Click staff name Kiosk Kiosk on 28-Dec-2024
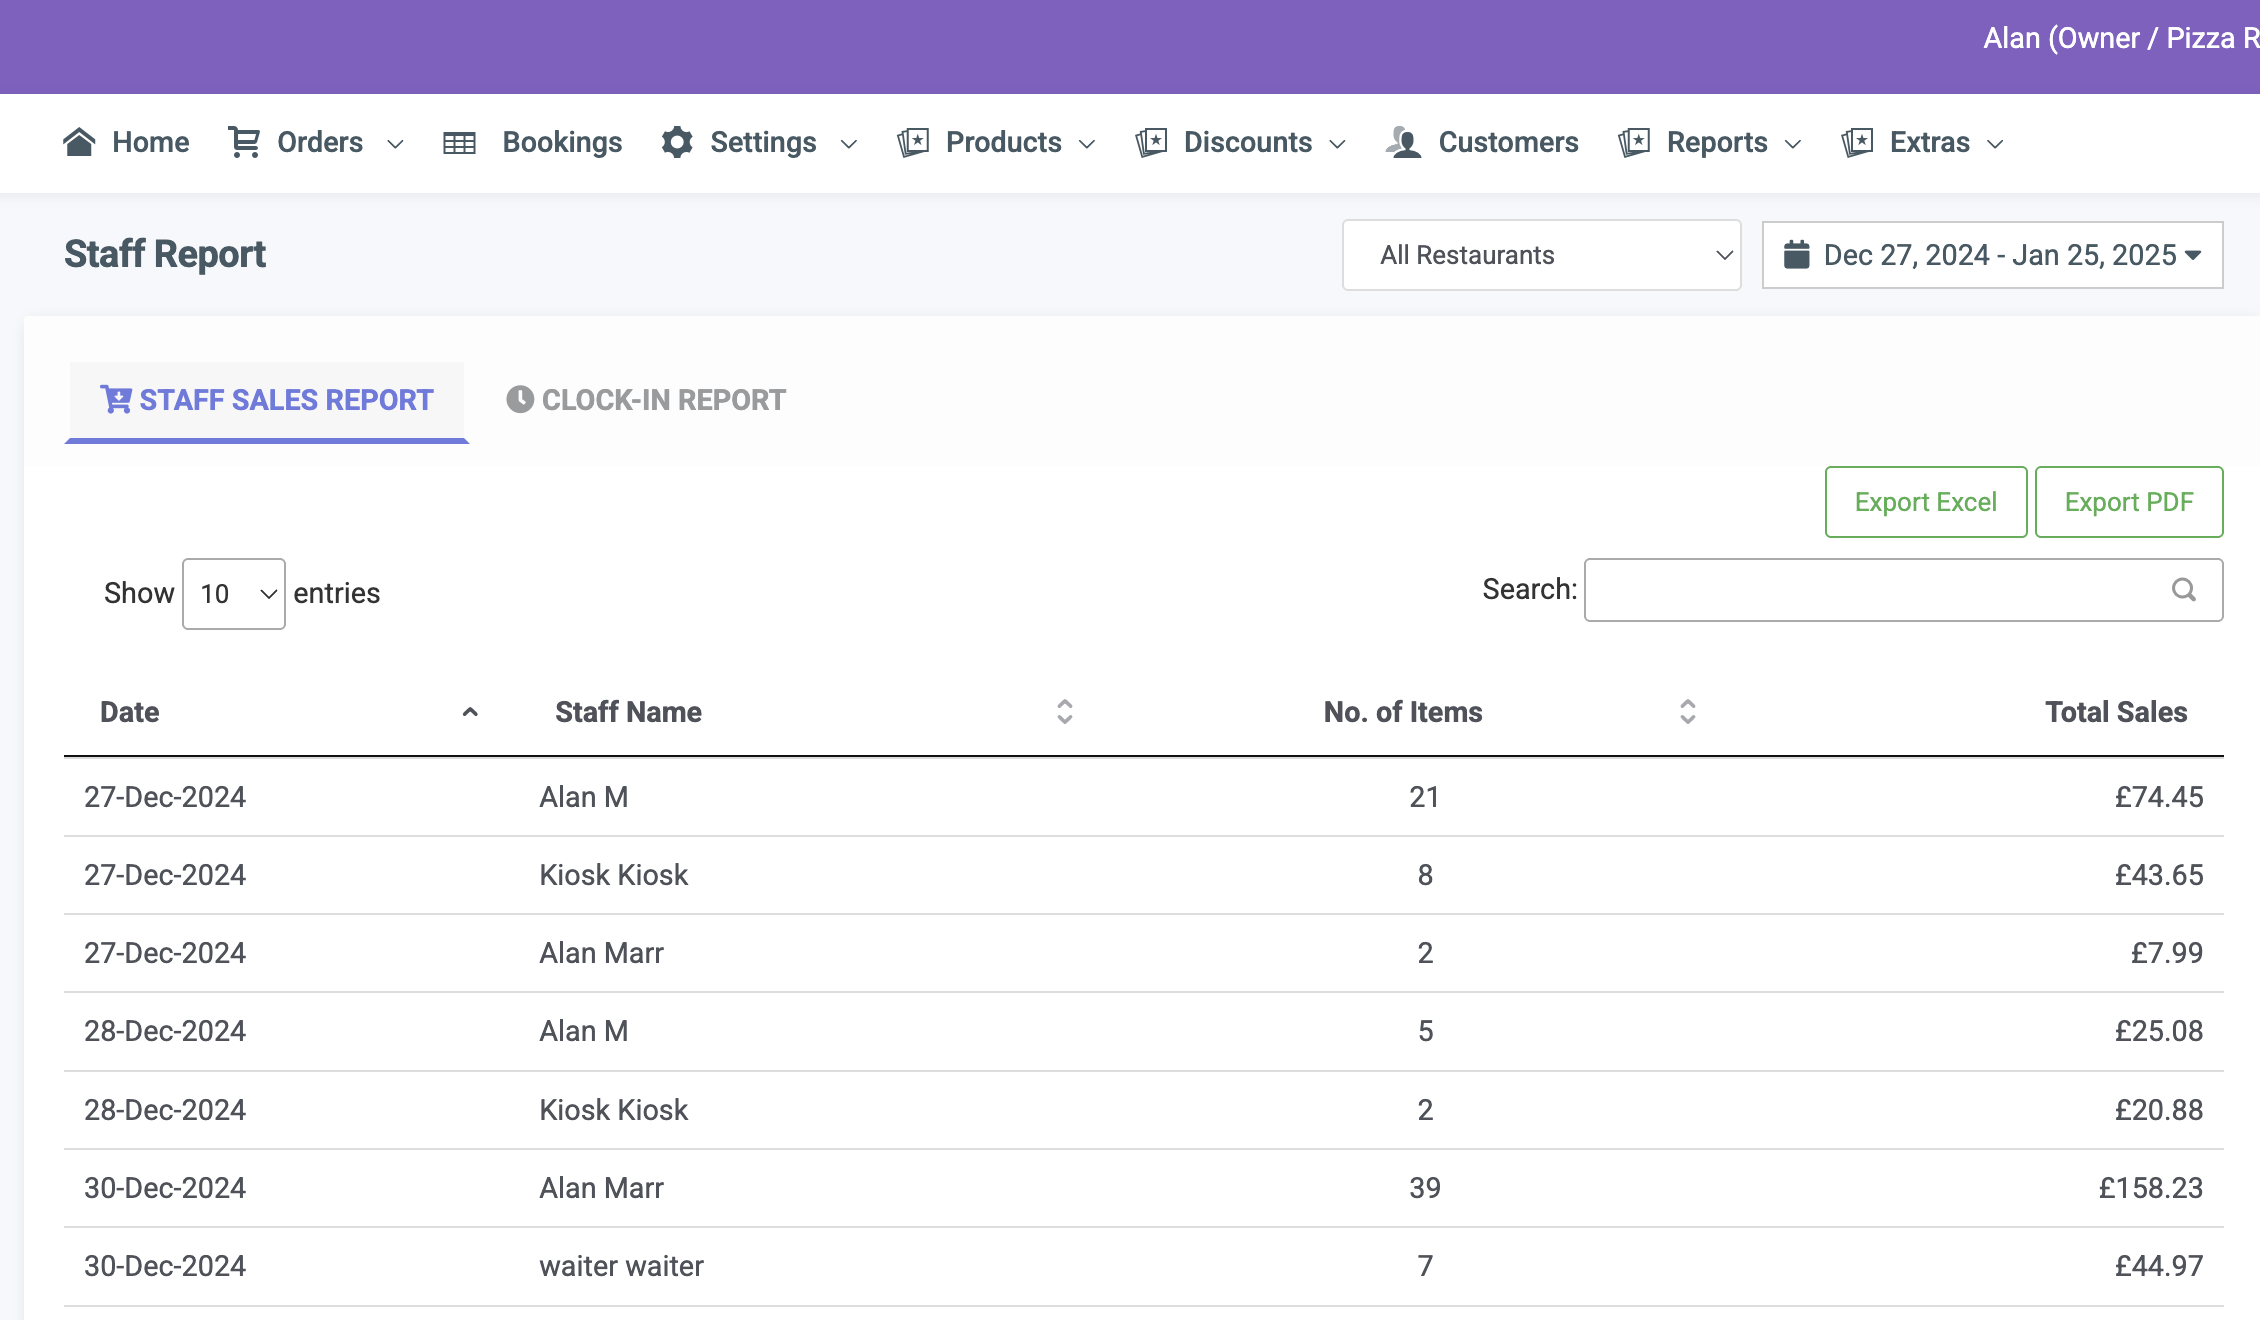This screenshot has width=2260, height=1320. [614, 1110]
